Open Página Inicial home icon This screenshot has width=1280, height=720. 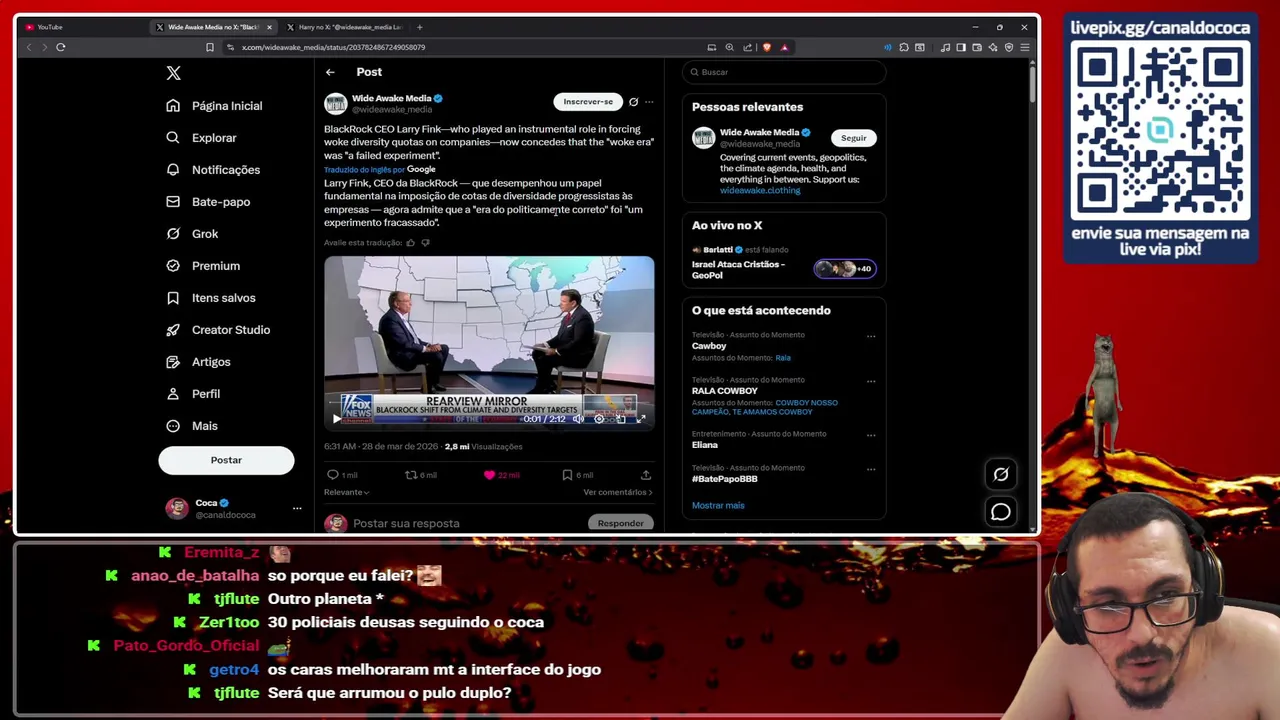pyautogui.click(x=173, y=106)
